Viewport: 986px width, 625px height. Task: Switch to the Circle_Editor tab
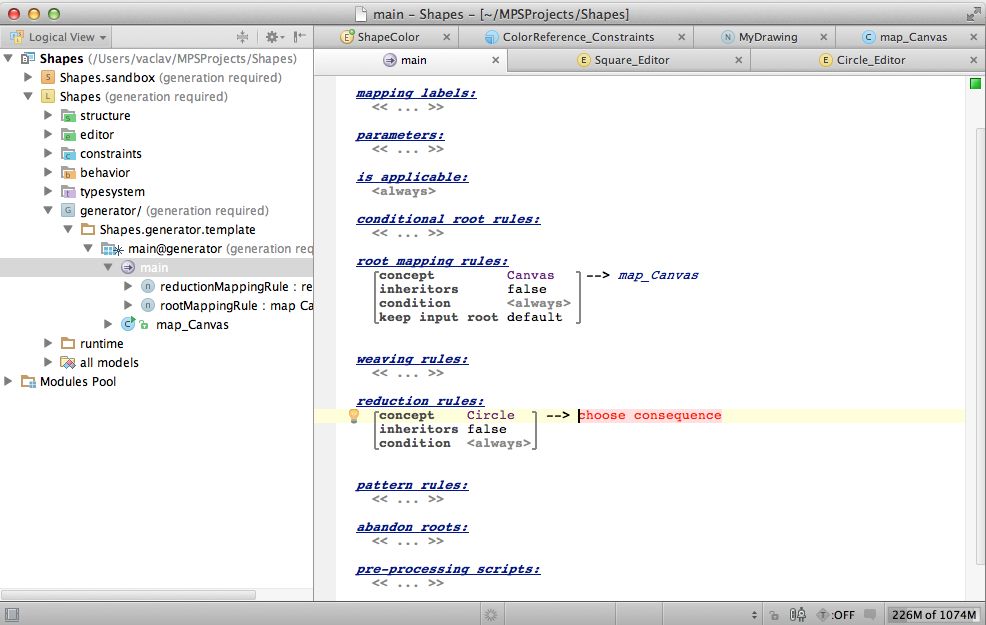point(870,60)
